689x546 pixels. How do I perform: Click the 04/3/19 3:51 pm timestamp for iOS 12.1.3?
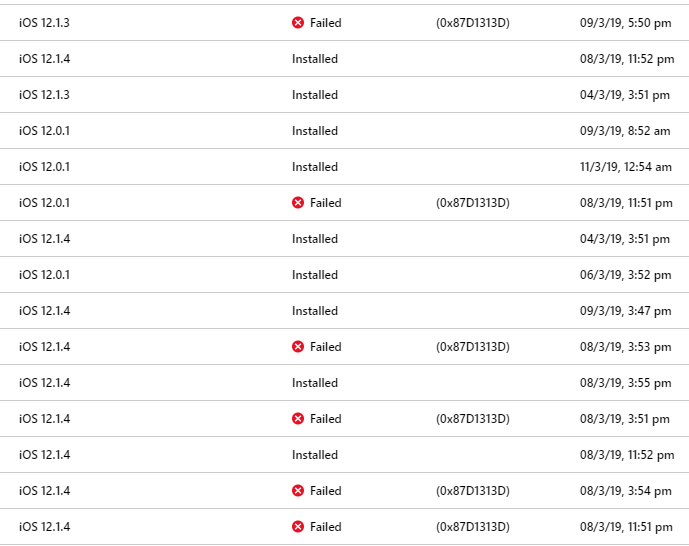(x=625, y=95)
